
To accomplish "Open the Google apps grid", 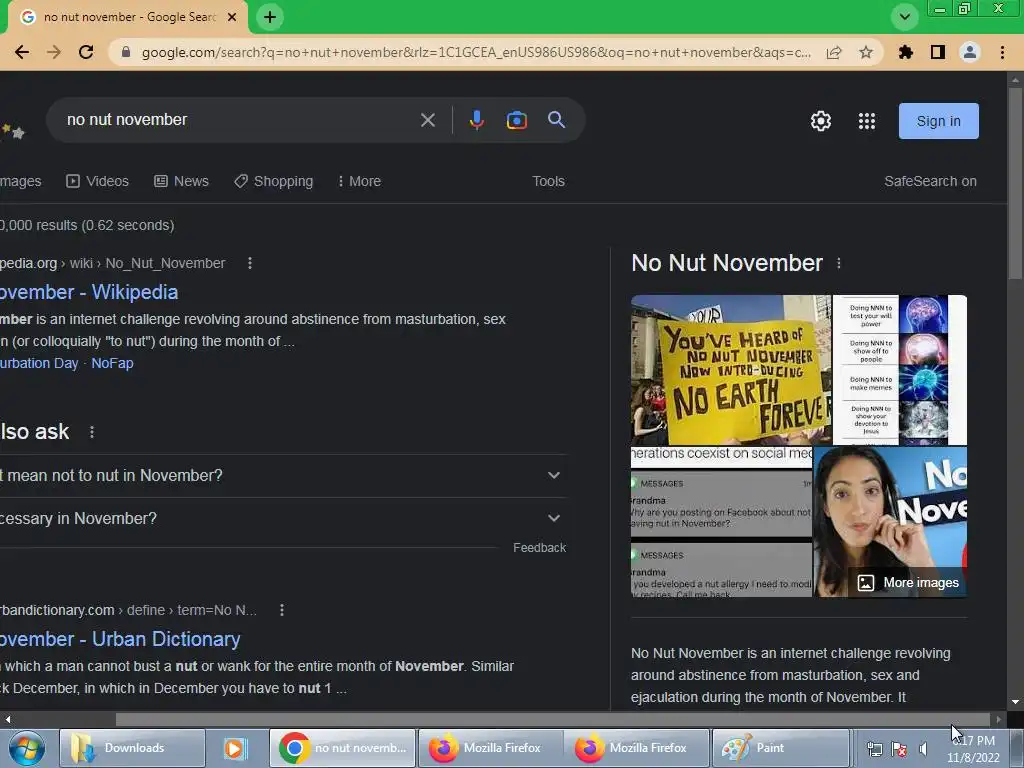I will 867,121.
